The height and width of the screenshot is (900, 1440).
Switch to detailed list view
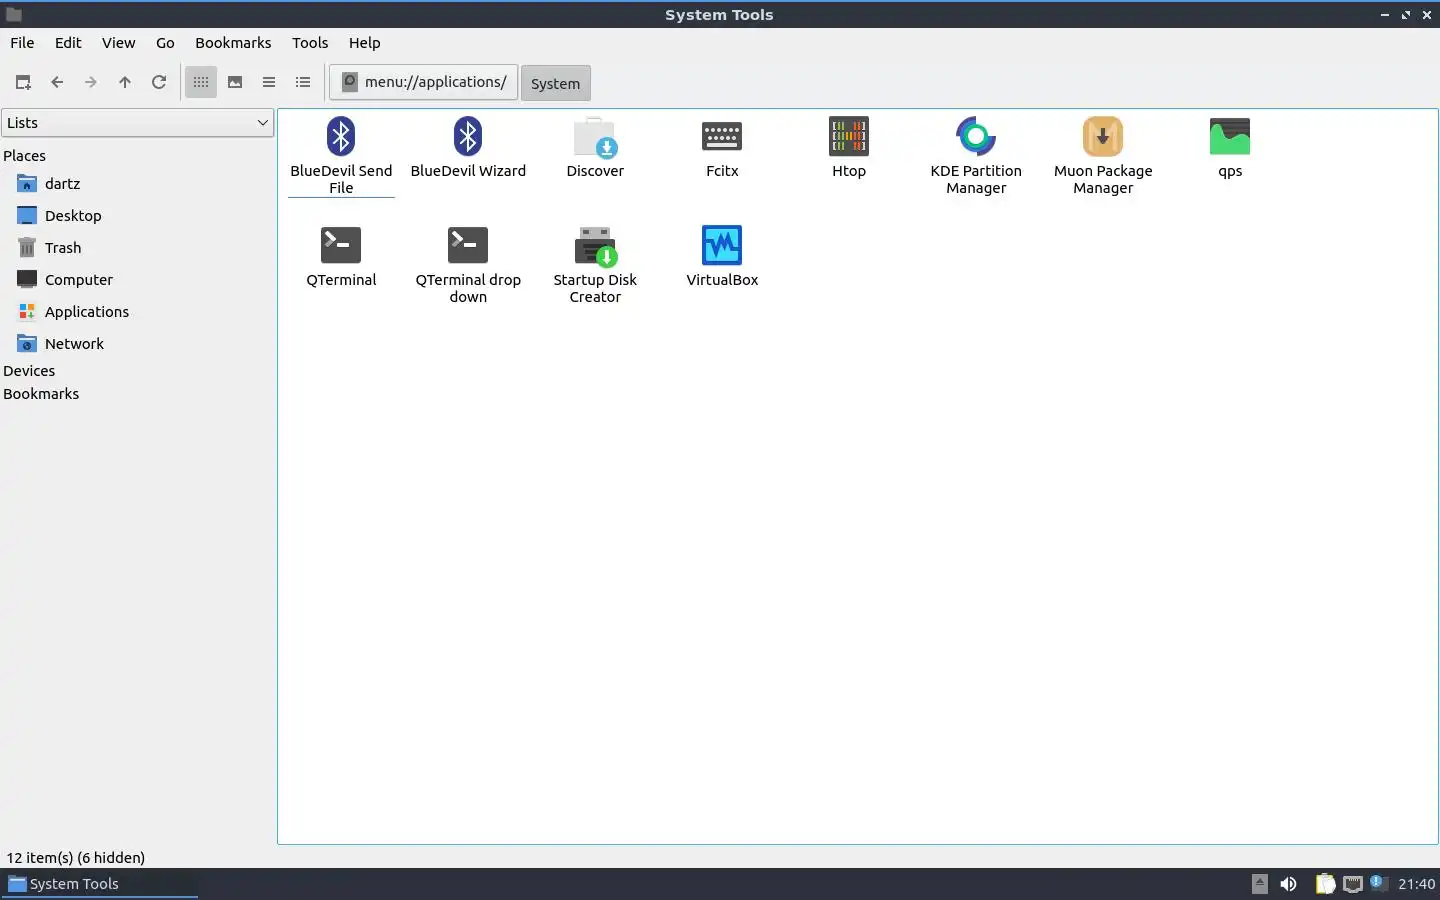pos(303,82)
